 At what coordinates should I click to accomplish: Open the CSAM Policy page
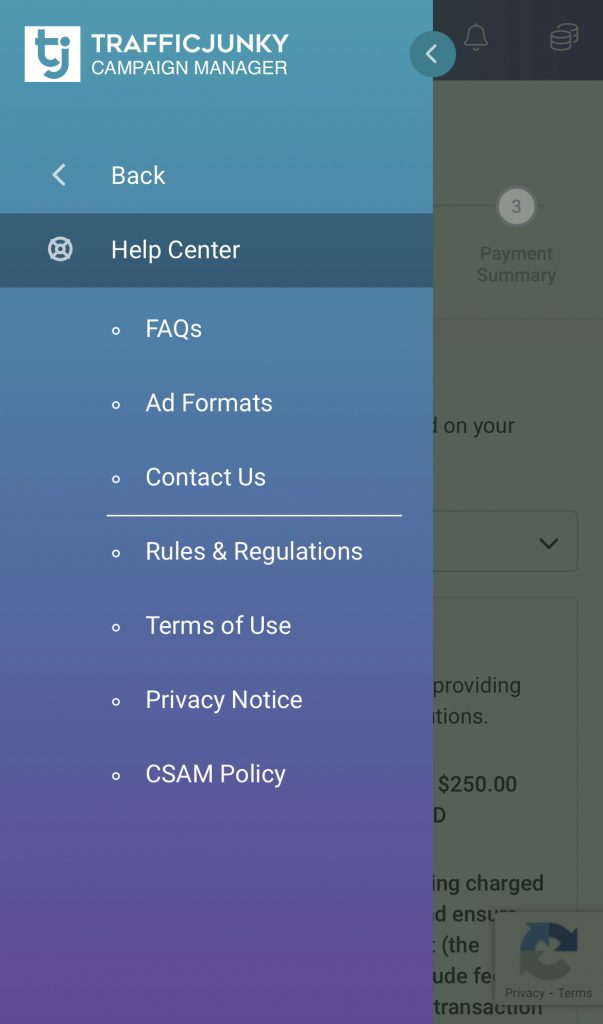click(x=216, y=774)
